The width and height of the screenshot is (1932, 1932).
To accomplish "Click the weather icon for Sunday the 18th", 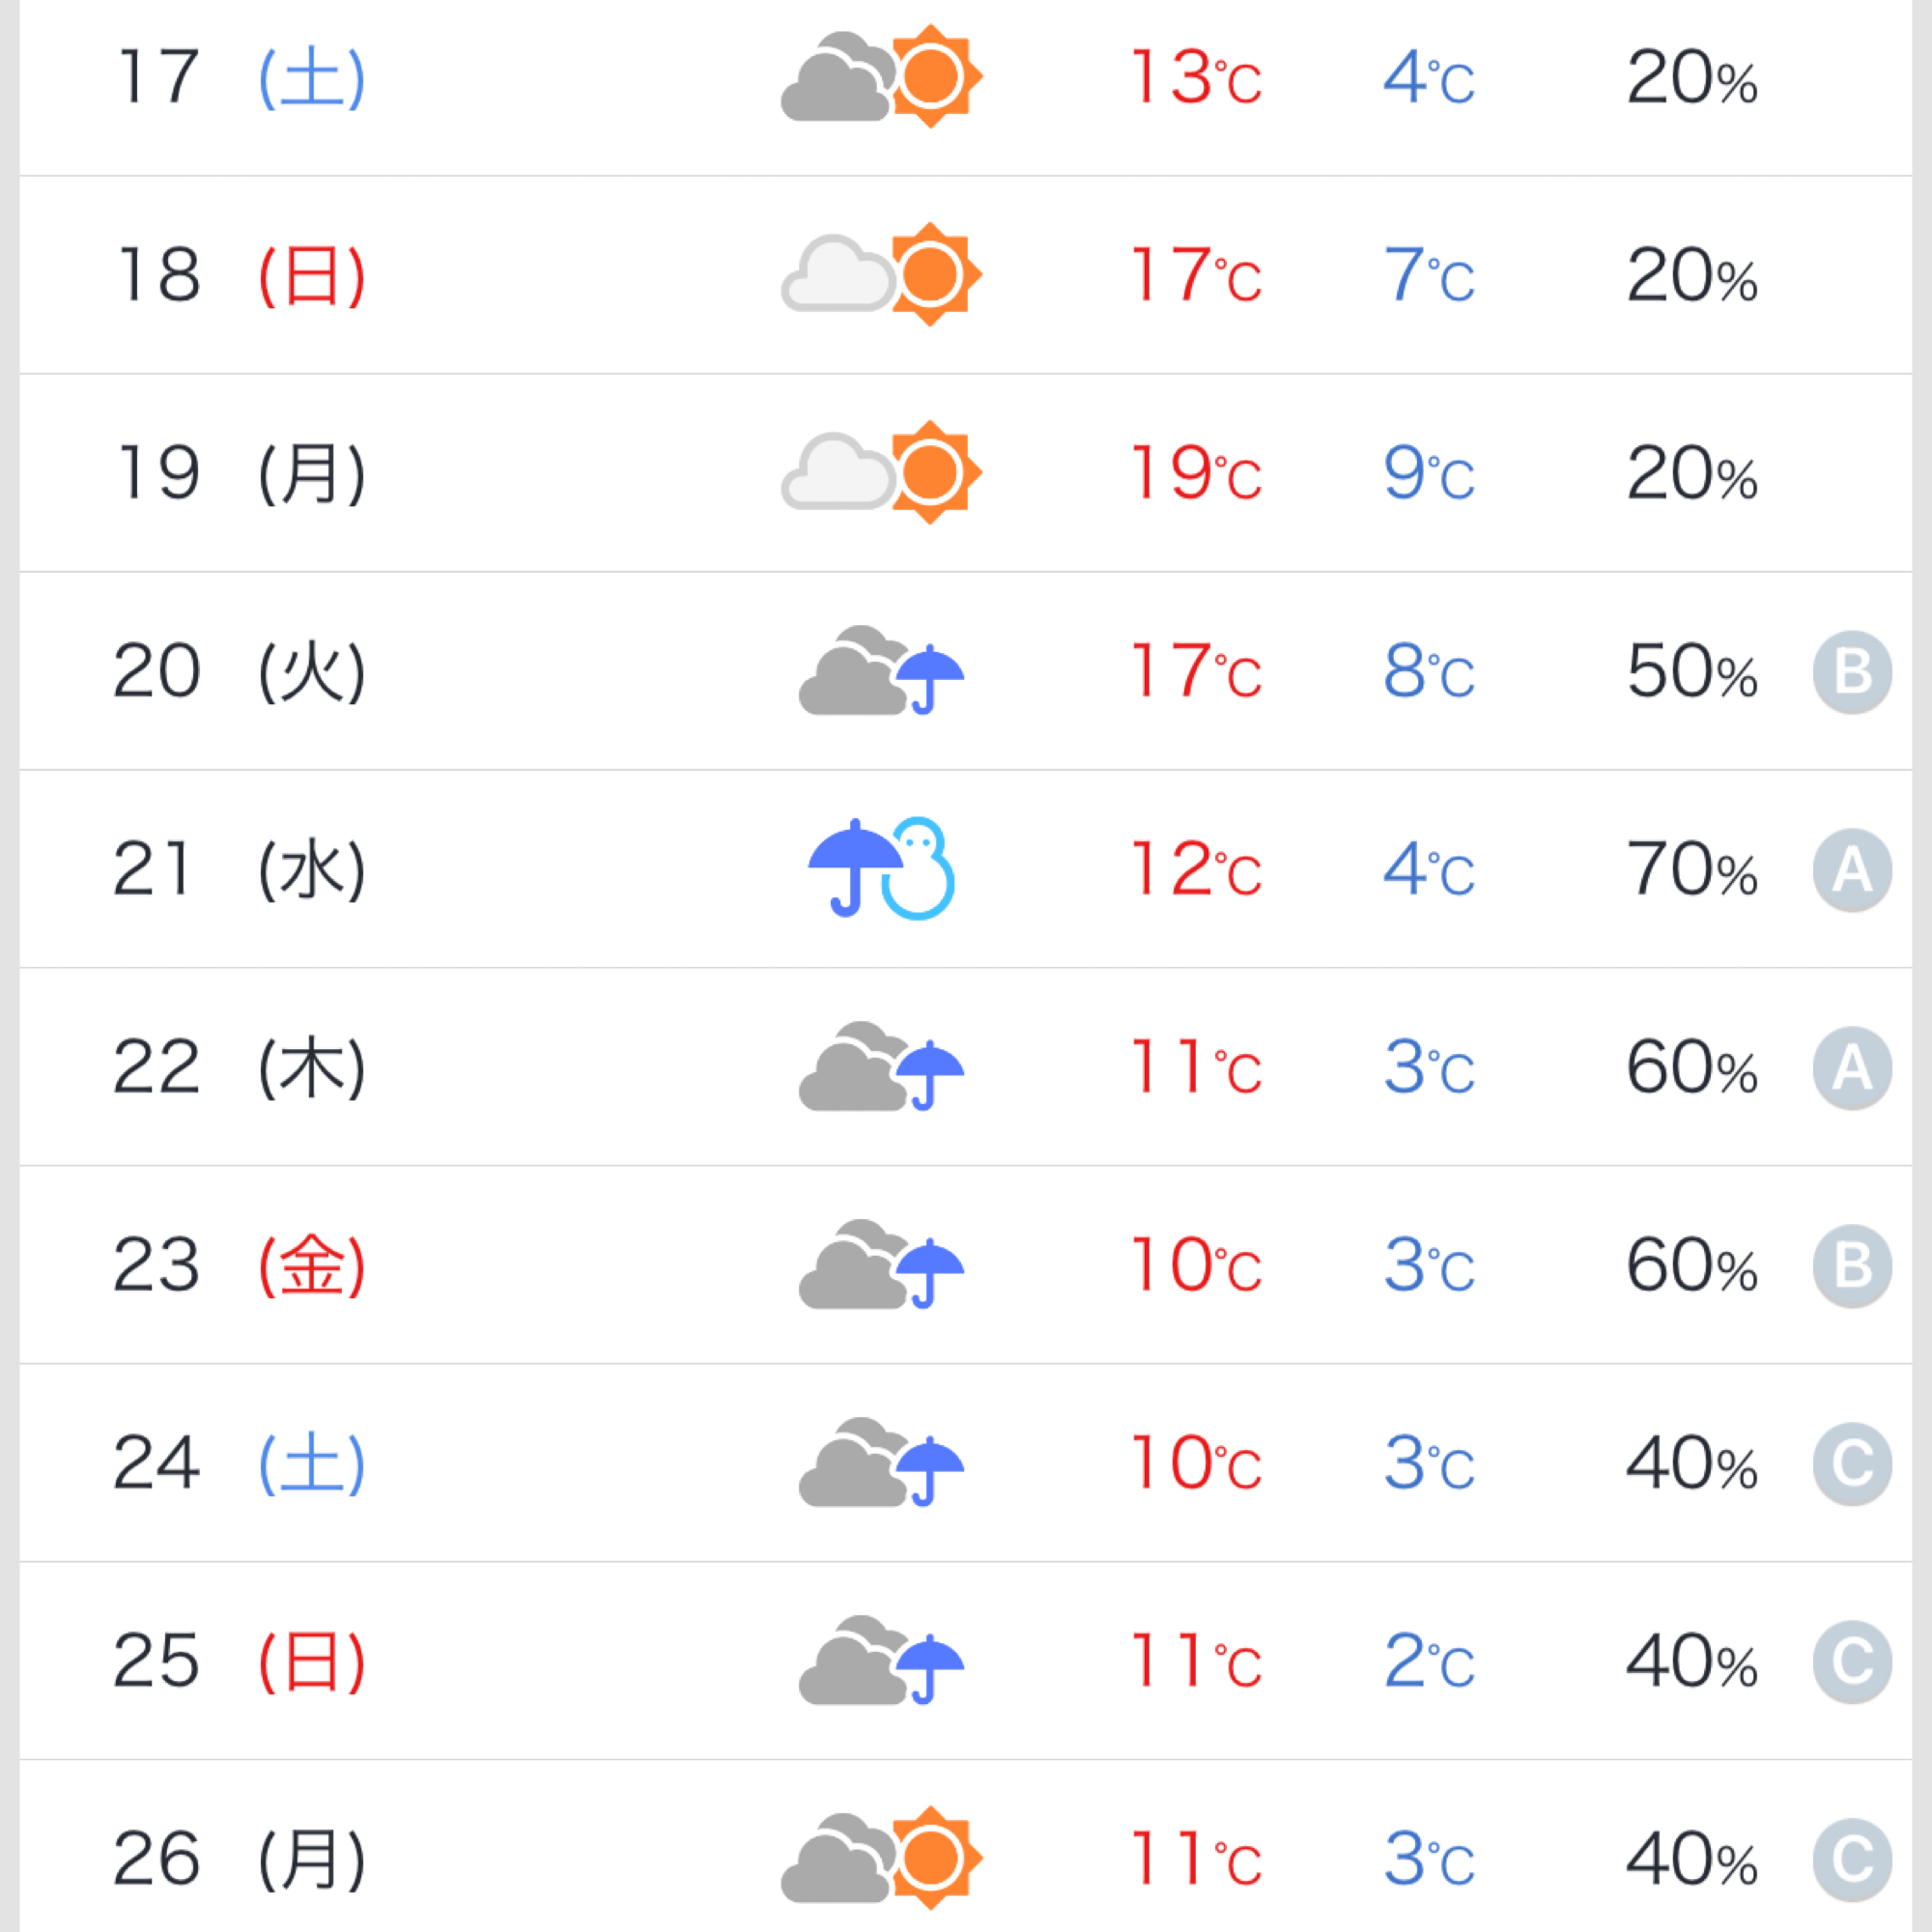I will coord(881,274).
